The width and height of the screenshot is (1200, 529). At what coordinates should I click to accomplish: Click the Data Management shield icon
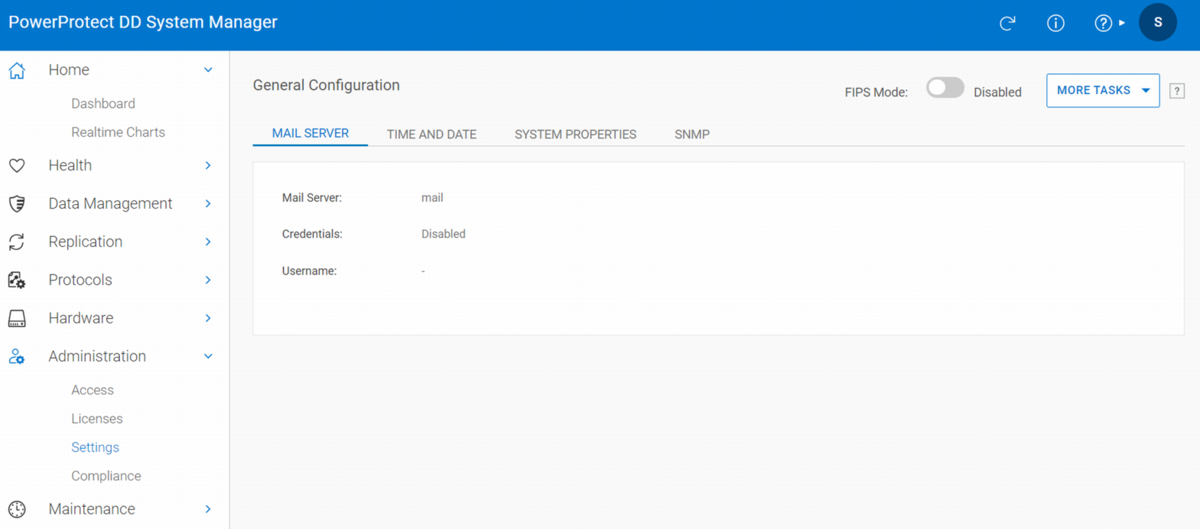tap(17, 204)
